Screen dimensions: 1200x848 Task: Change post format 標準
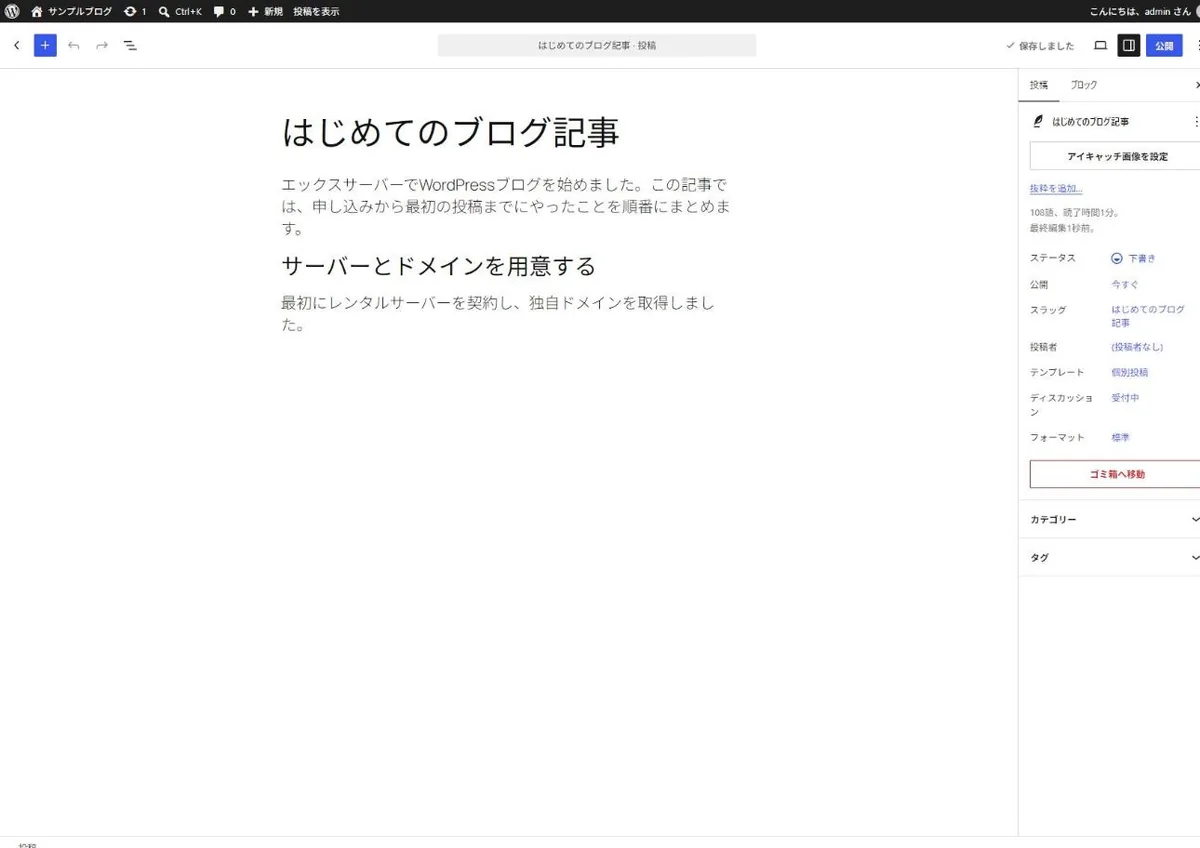coord(1121,438)
